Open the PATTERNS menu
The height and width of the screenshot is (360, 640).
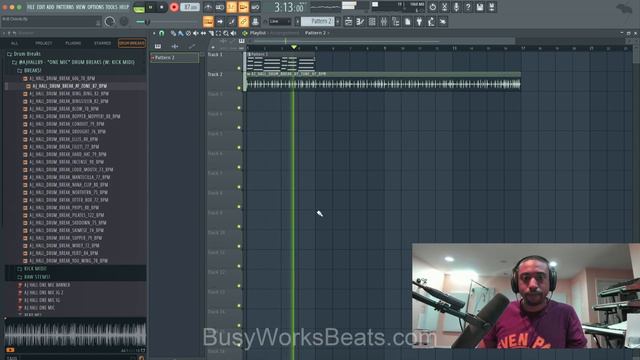coord(64,7)
